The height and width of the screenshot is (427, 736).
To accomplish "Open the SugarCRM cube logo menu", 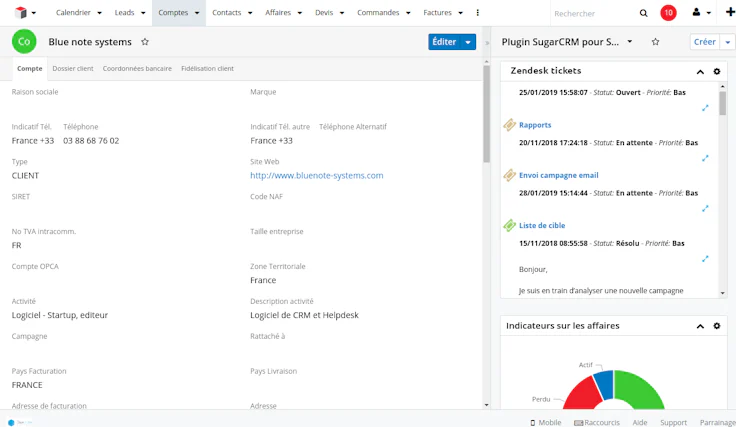I will click(25, 13).
